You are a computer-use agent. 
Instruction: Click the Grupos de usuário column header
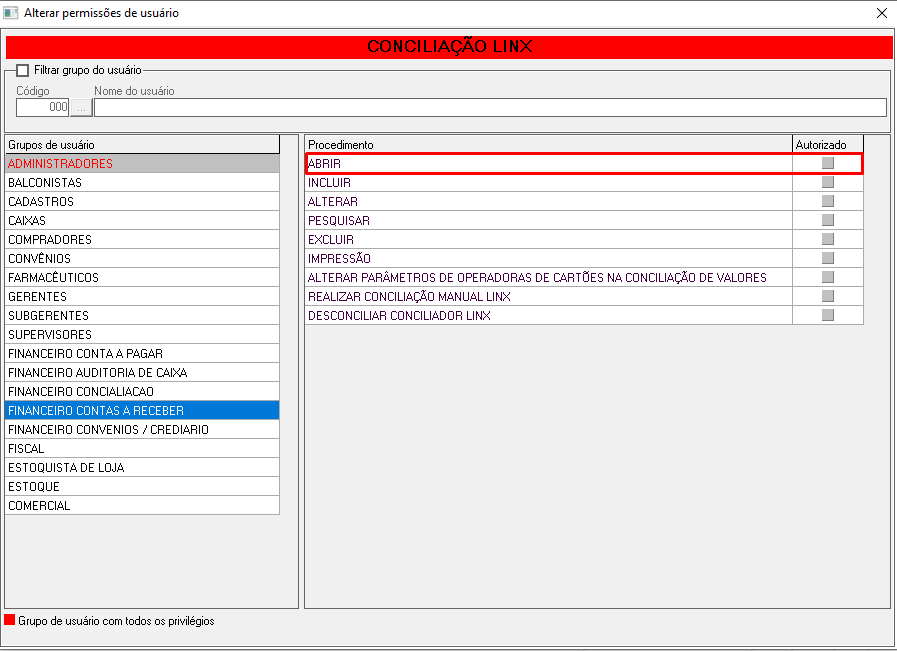[142, 145]
